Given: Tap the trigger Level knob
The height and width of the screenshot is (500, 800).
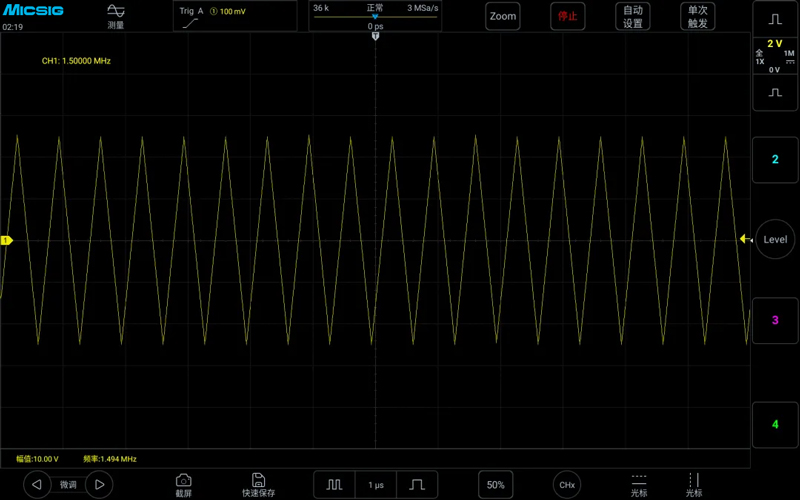Looking at the screenshot, I should [775, 239].
